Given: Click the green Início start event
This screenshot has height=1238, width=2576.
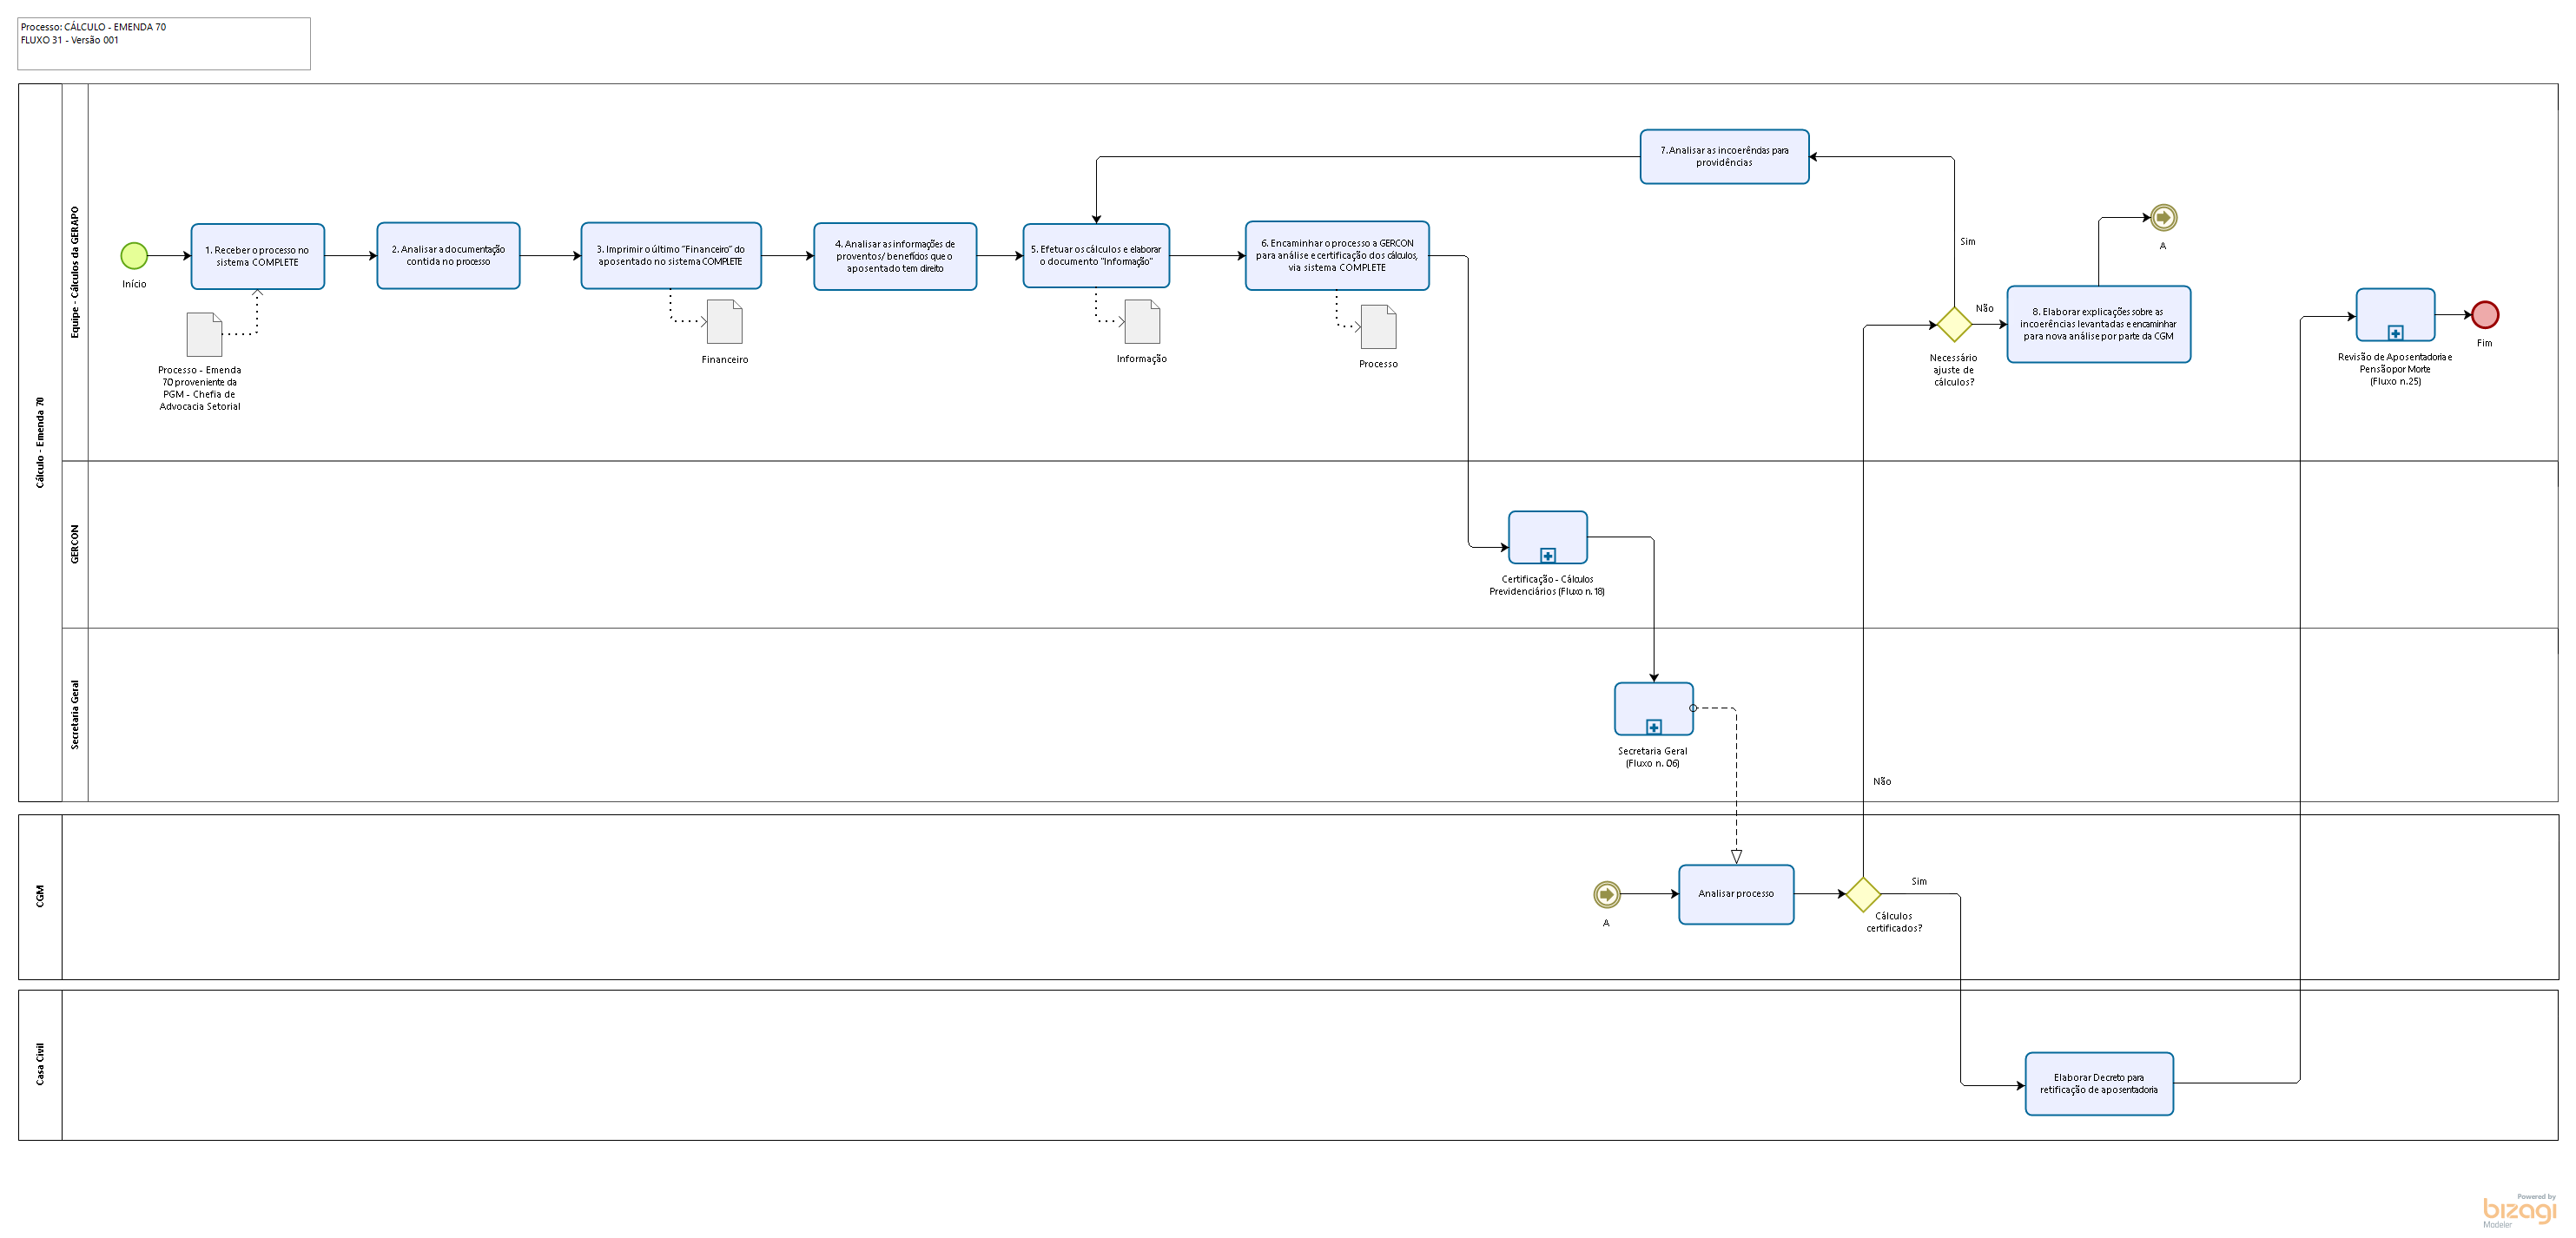Looking at the screenshot, I should 134,256.
